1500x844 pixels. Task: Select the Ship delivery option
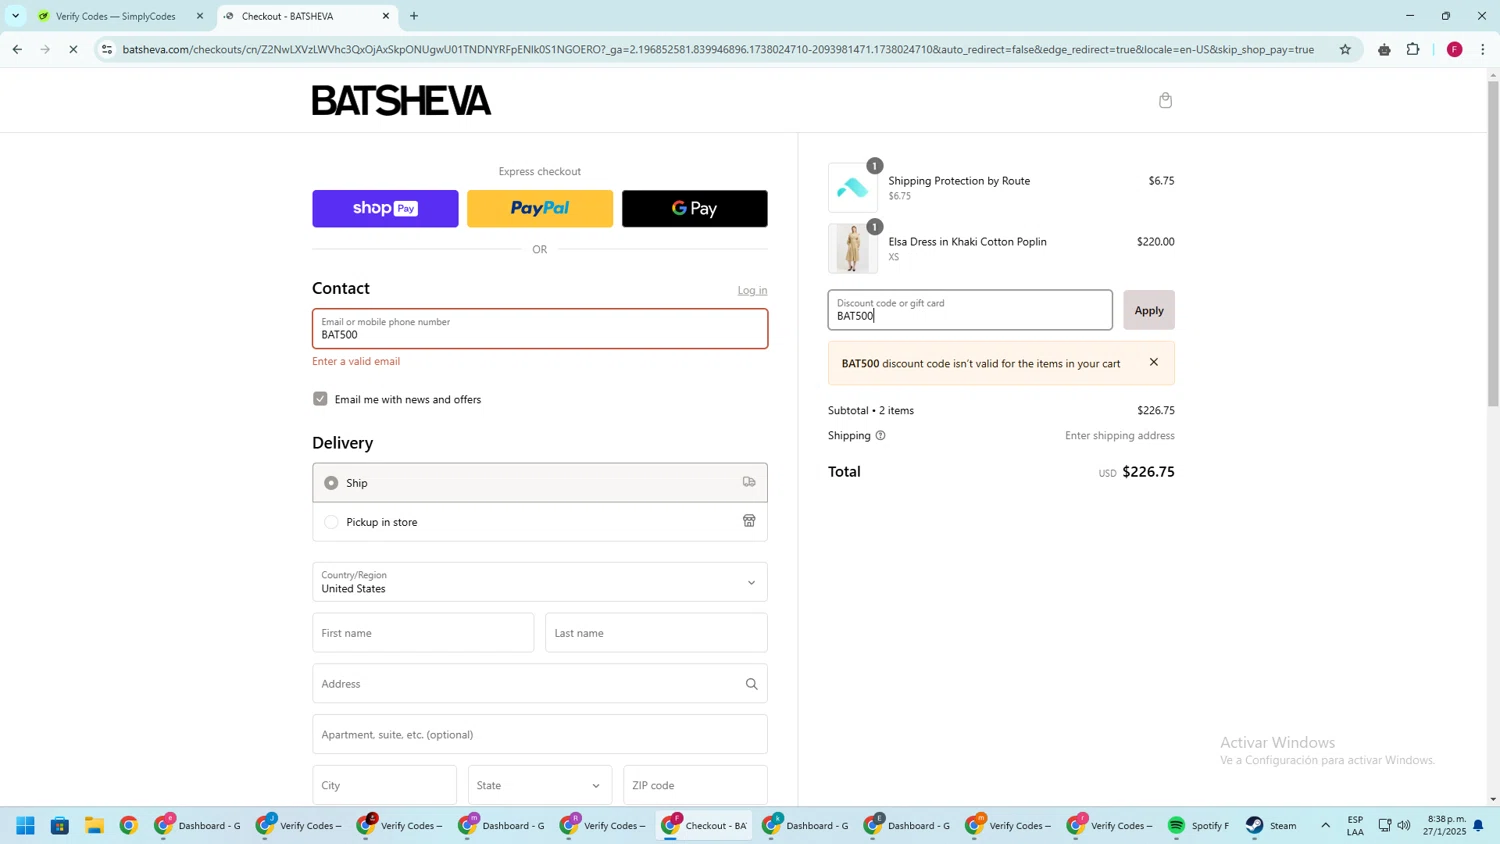(x=540, y=482)
